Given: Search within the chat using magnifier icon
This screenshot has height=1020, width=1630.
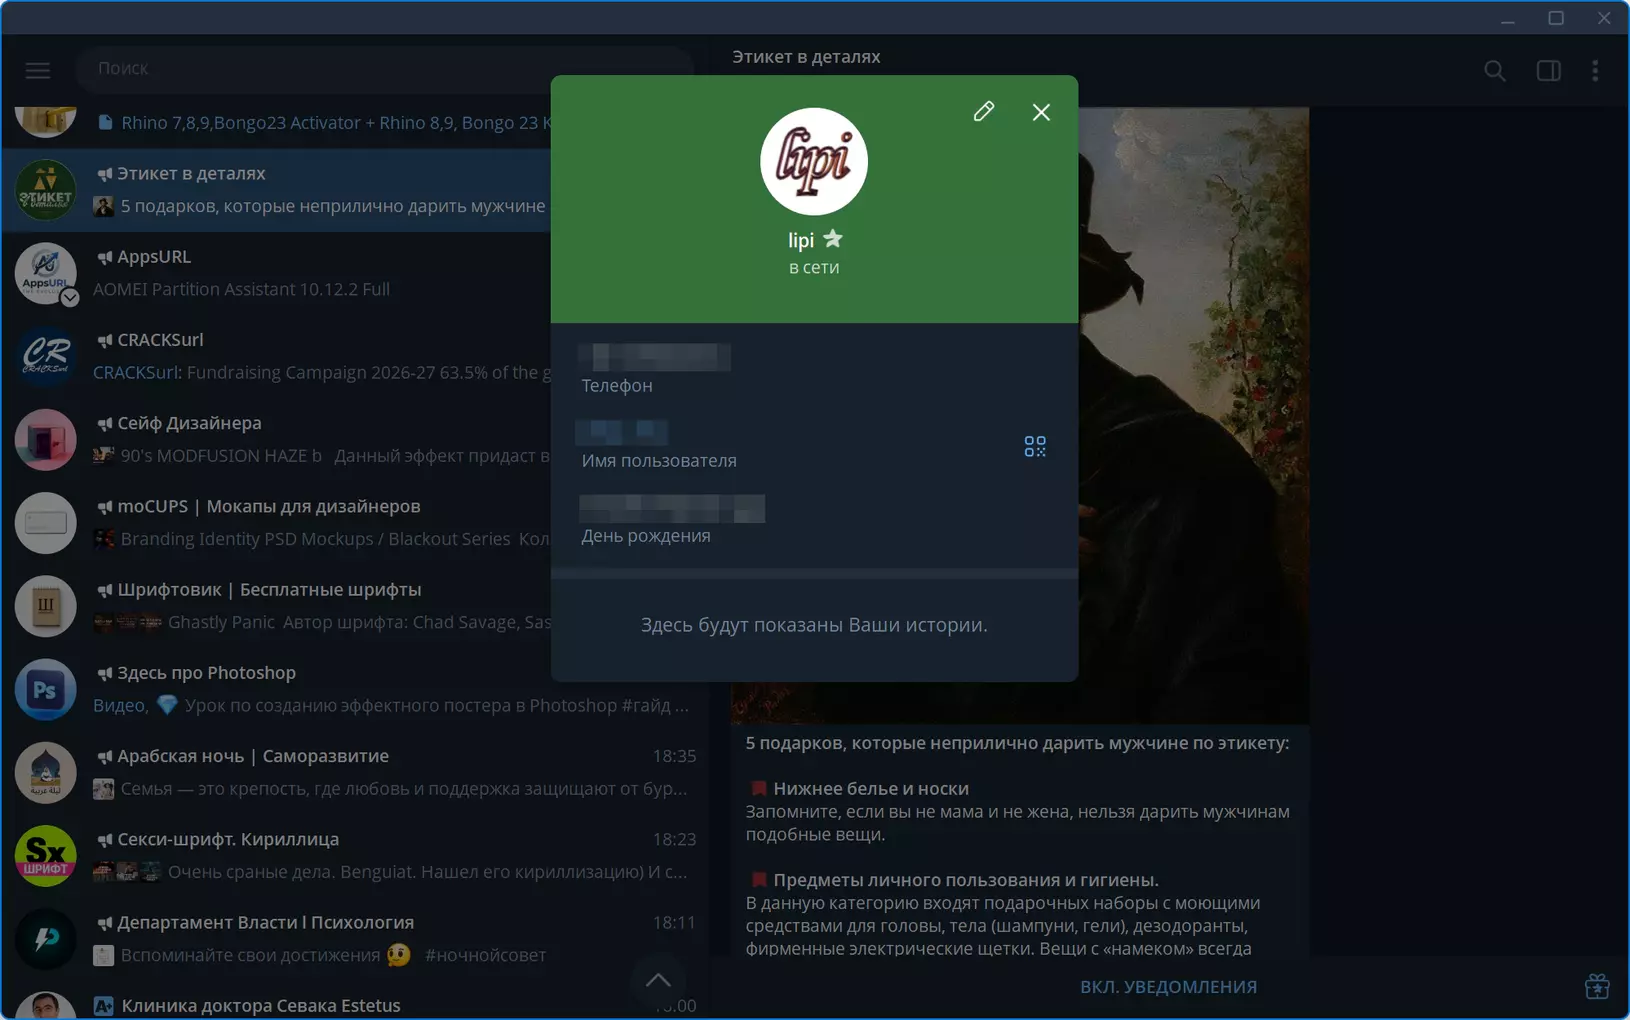Looking at the screenshot, I should click(1495, 70).
